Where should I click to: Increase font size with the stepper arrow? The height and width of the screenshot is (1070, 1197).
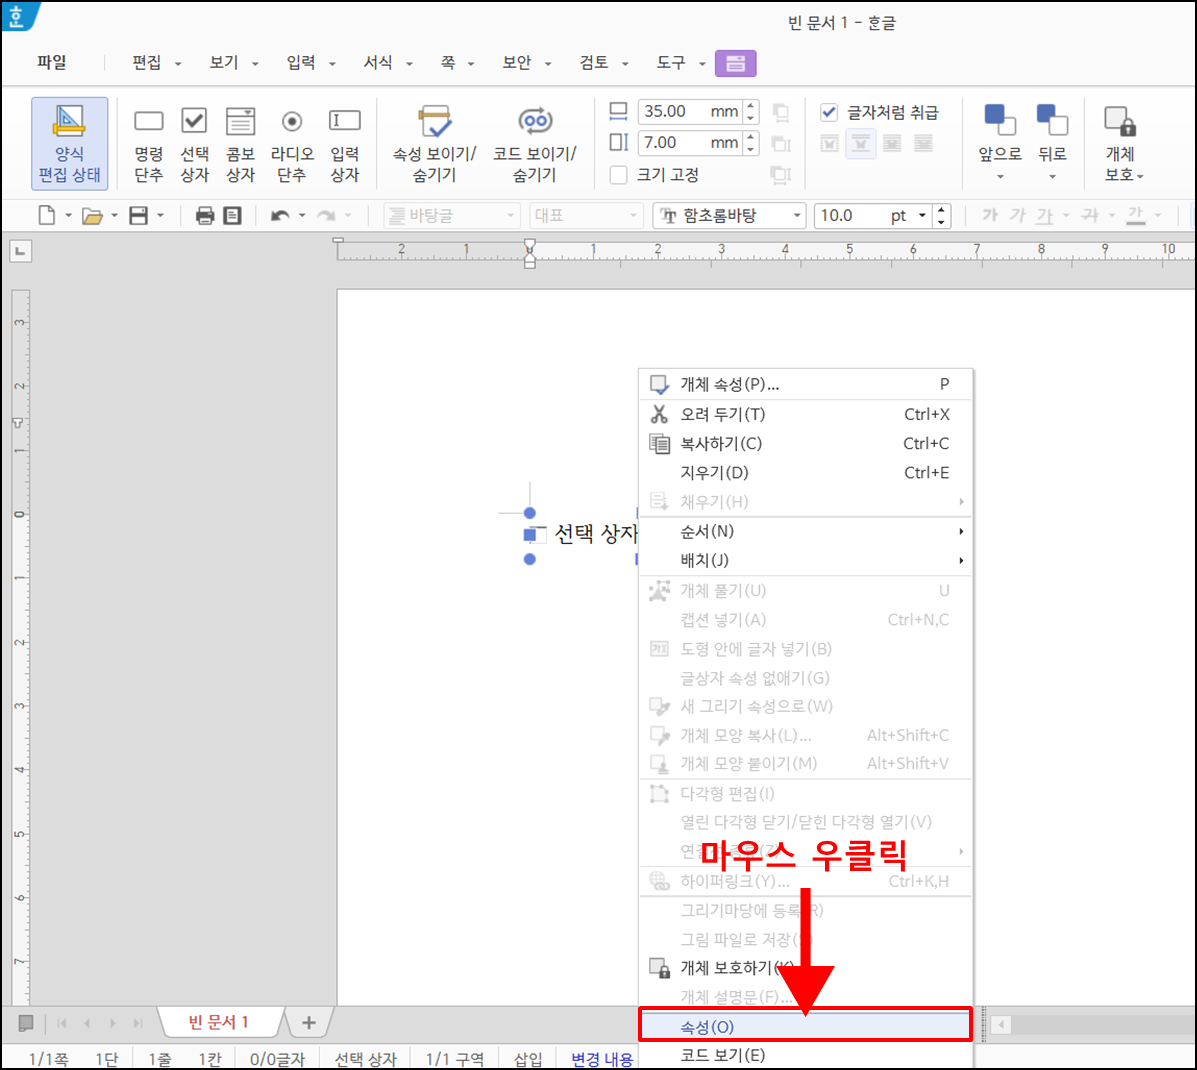(x=941, y=208)
